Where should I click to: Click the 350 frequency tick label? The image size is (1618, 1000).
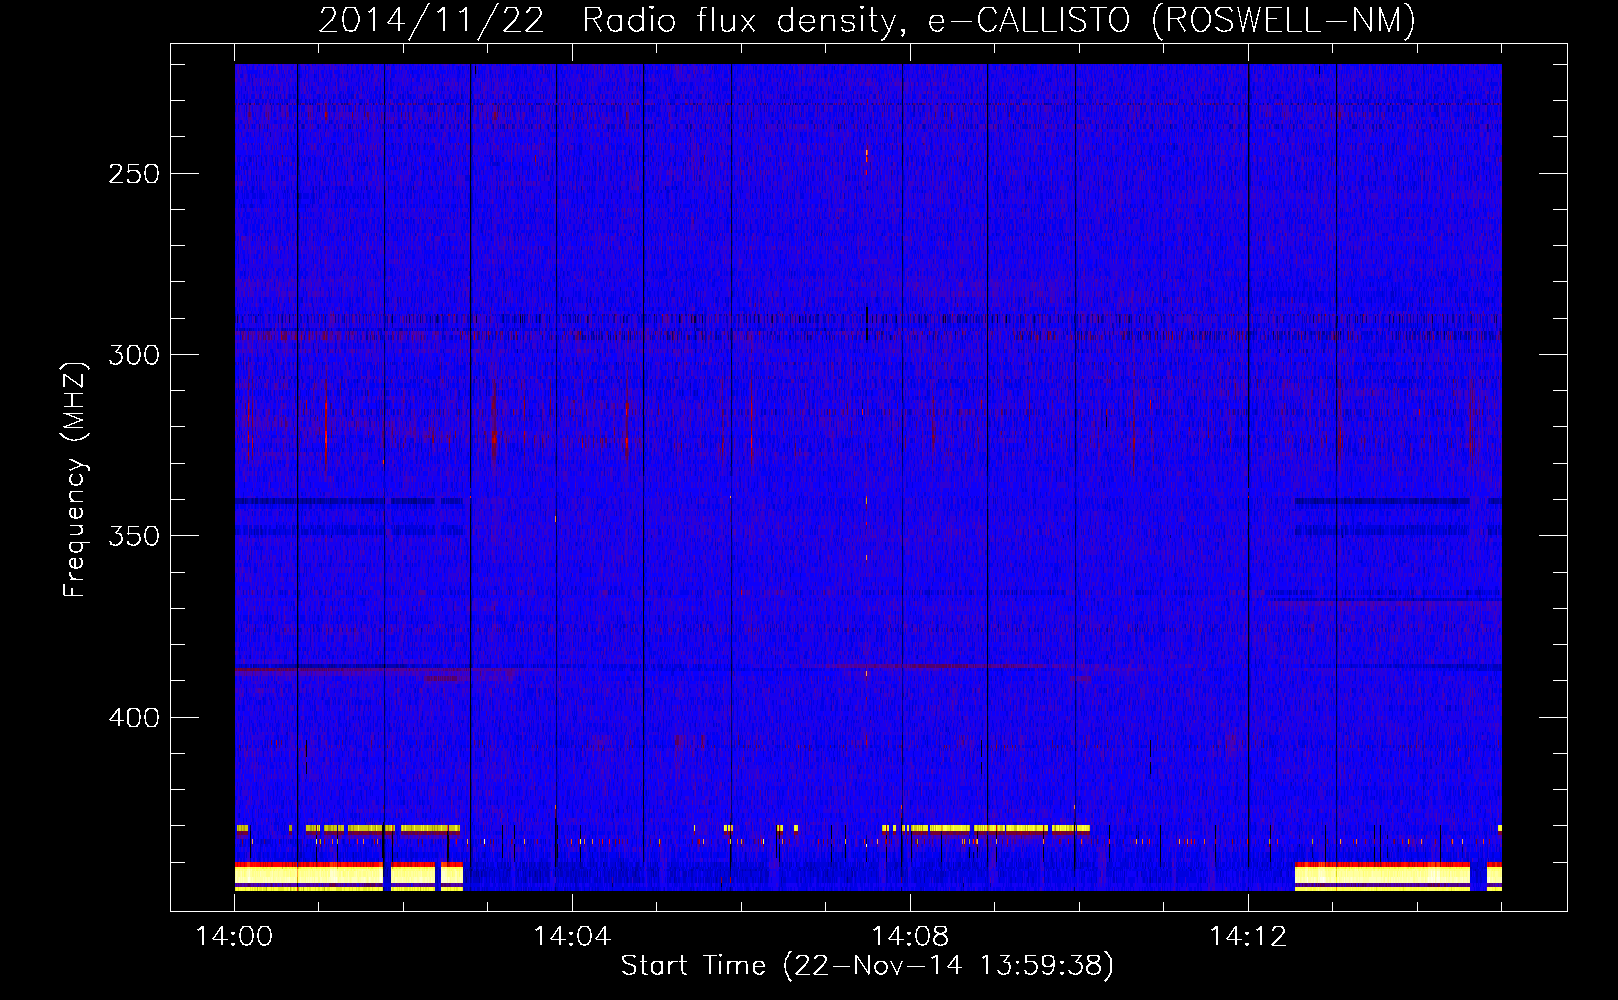click(134, 536)
